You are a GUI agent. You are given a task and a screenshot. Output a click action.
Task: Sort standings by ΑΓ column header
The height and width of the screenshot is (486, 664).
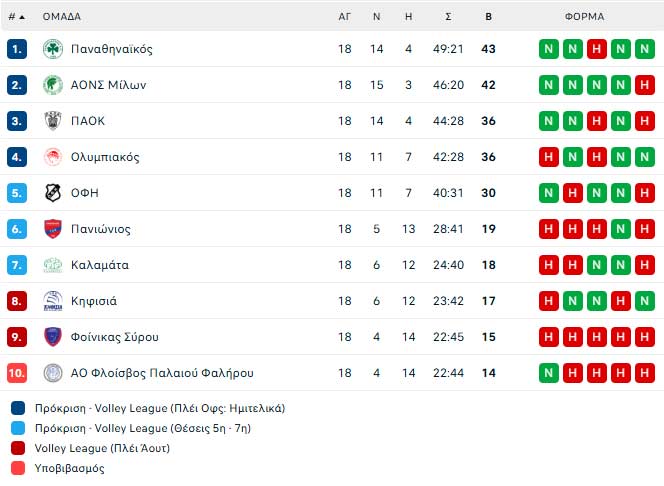345,17
